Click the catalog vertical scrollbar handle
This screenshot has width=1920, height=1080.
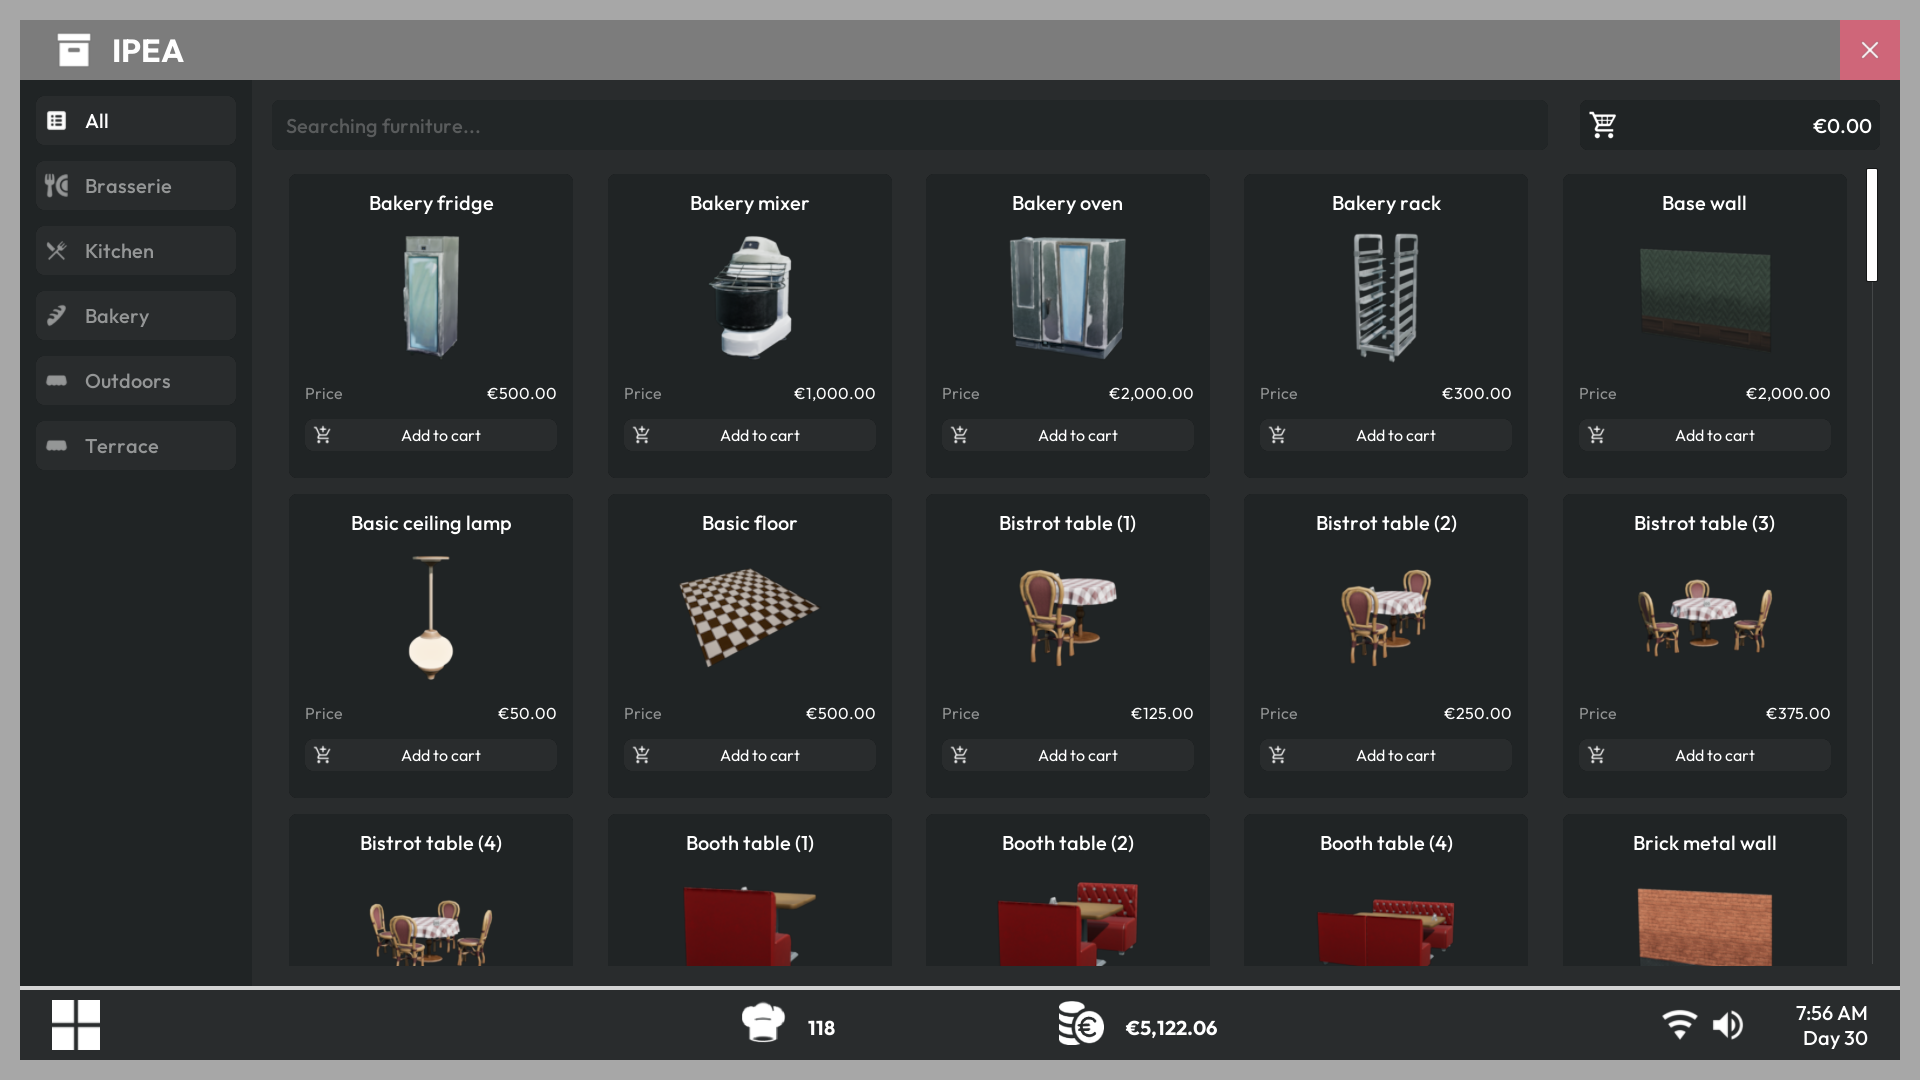pos(1872,225)
